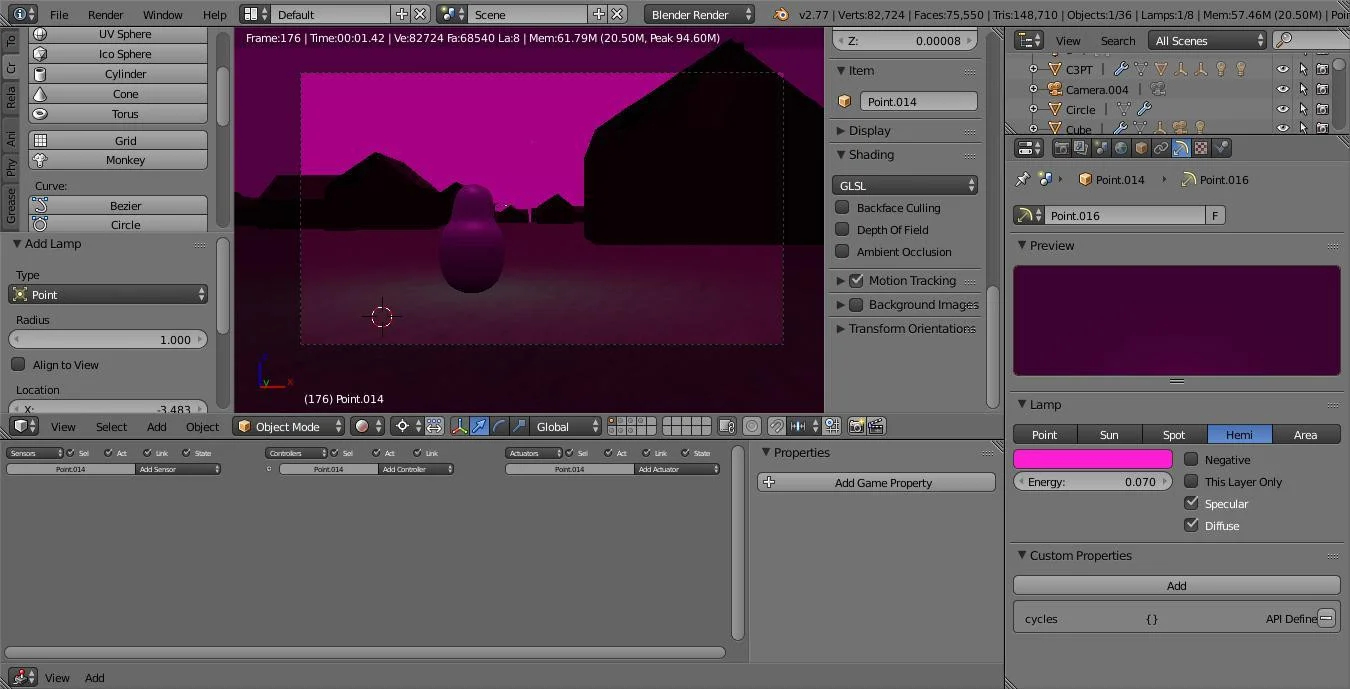1350x689 pixels.
Task: Open the magenta lamp color swatch
Action: [x=1092, y=459]
